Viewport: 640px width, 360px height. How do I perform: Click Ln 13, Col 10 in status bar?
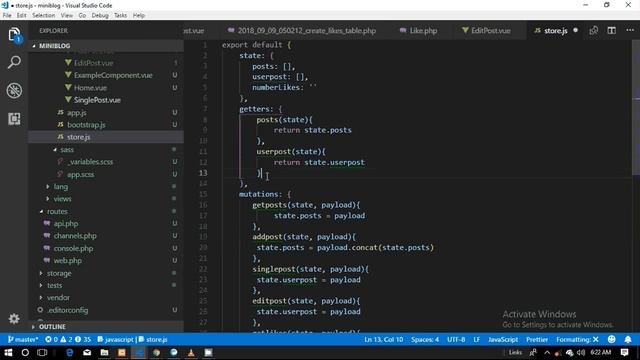(x=384, y=340)
